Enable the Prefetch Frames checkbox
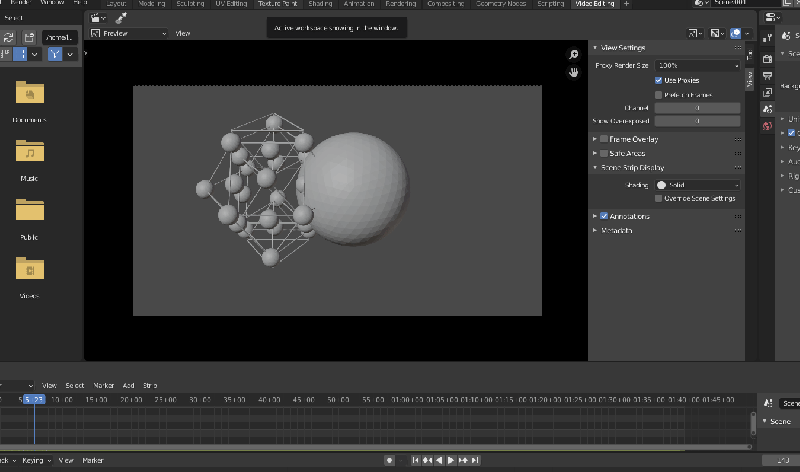The image size is (800, 472). click(658, 95)
